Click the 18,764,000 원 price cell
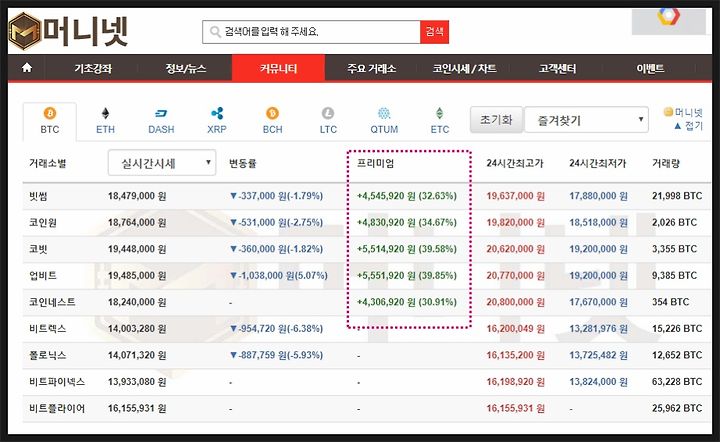The image size is (720, 442). click(x=137, y=223)
